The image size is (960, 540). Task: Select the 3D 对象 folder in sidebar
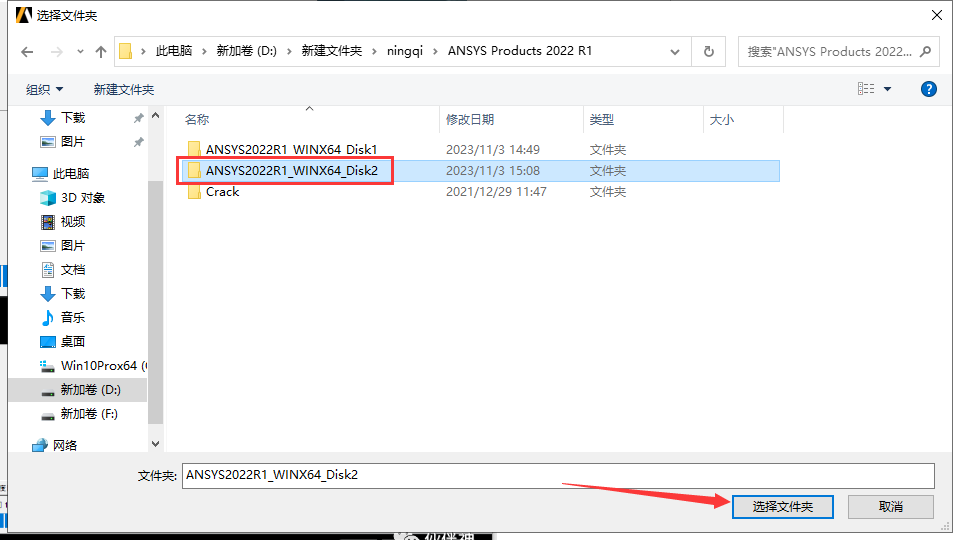[82, 197]
